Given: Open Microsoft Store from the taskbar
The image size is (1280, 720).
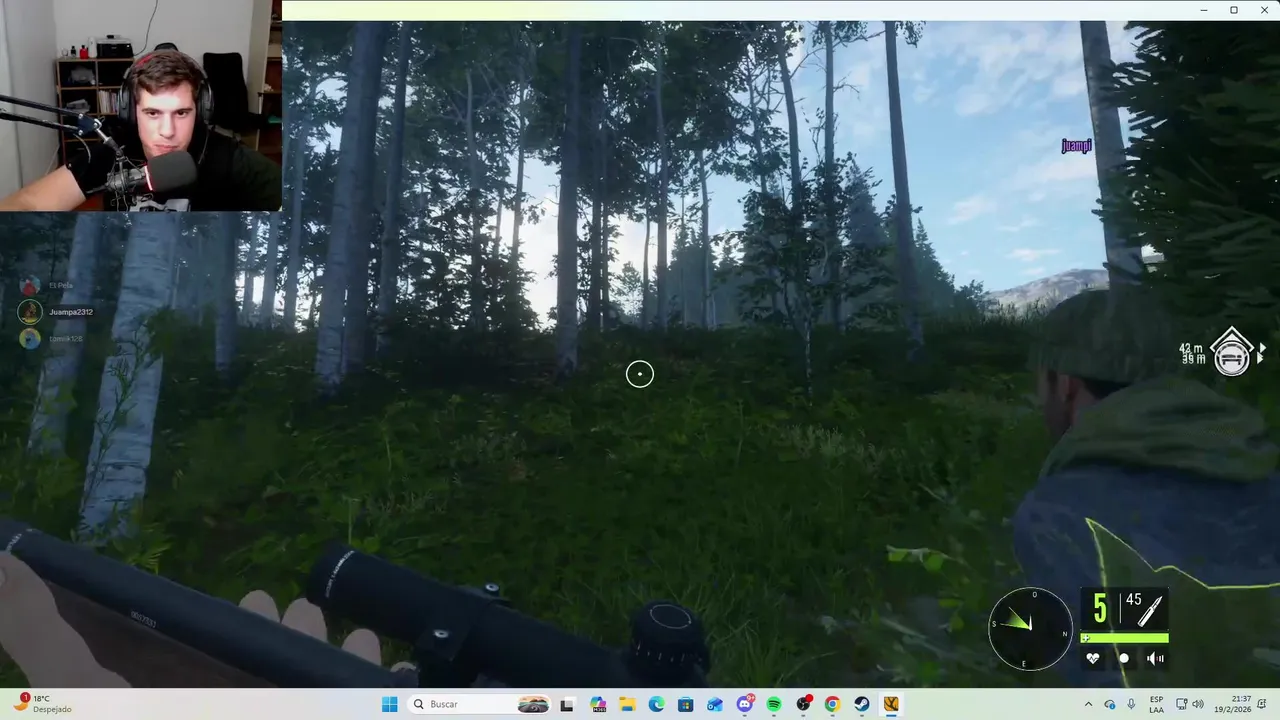Looking at the screenshot, I should [x=685, y=704].
